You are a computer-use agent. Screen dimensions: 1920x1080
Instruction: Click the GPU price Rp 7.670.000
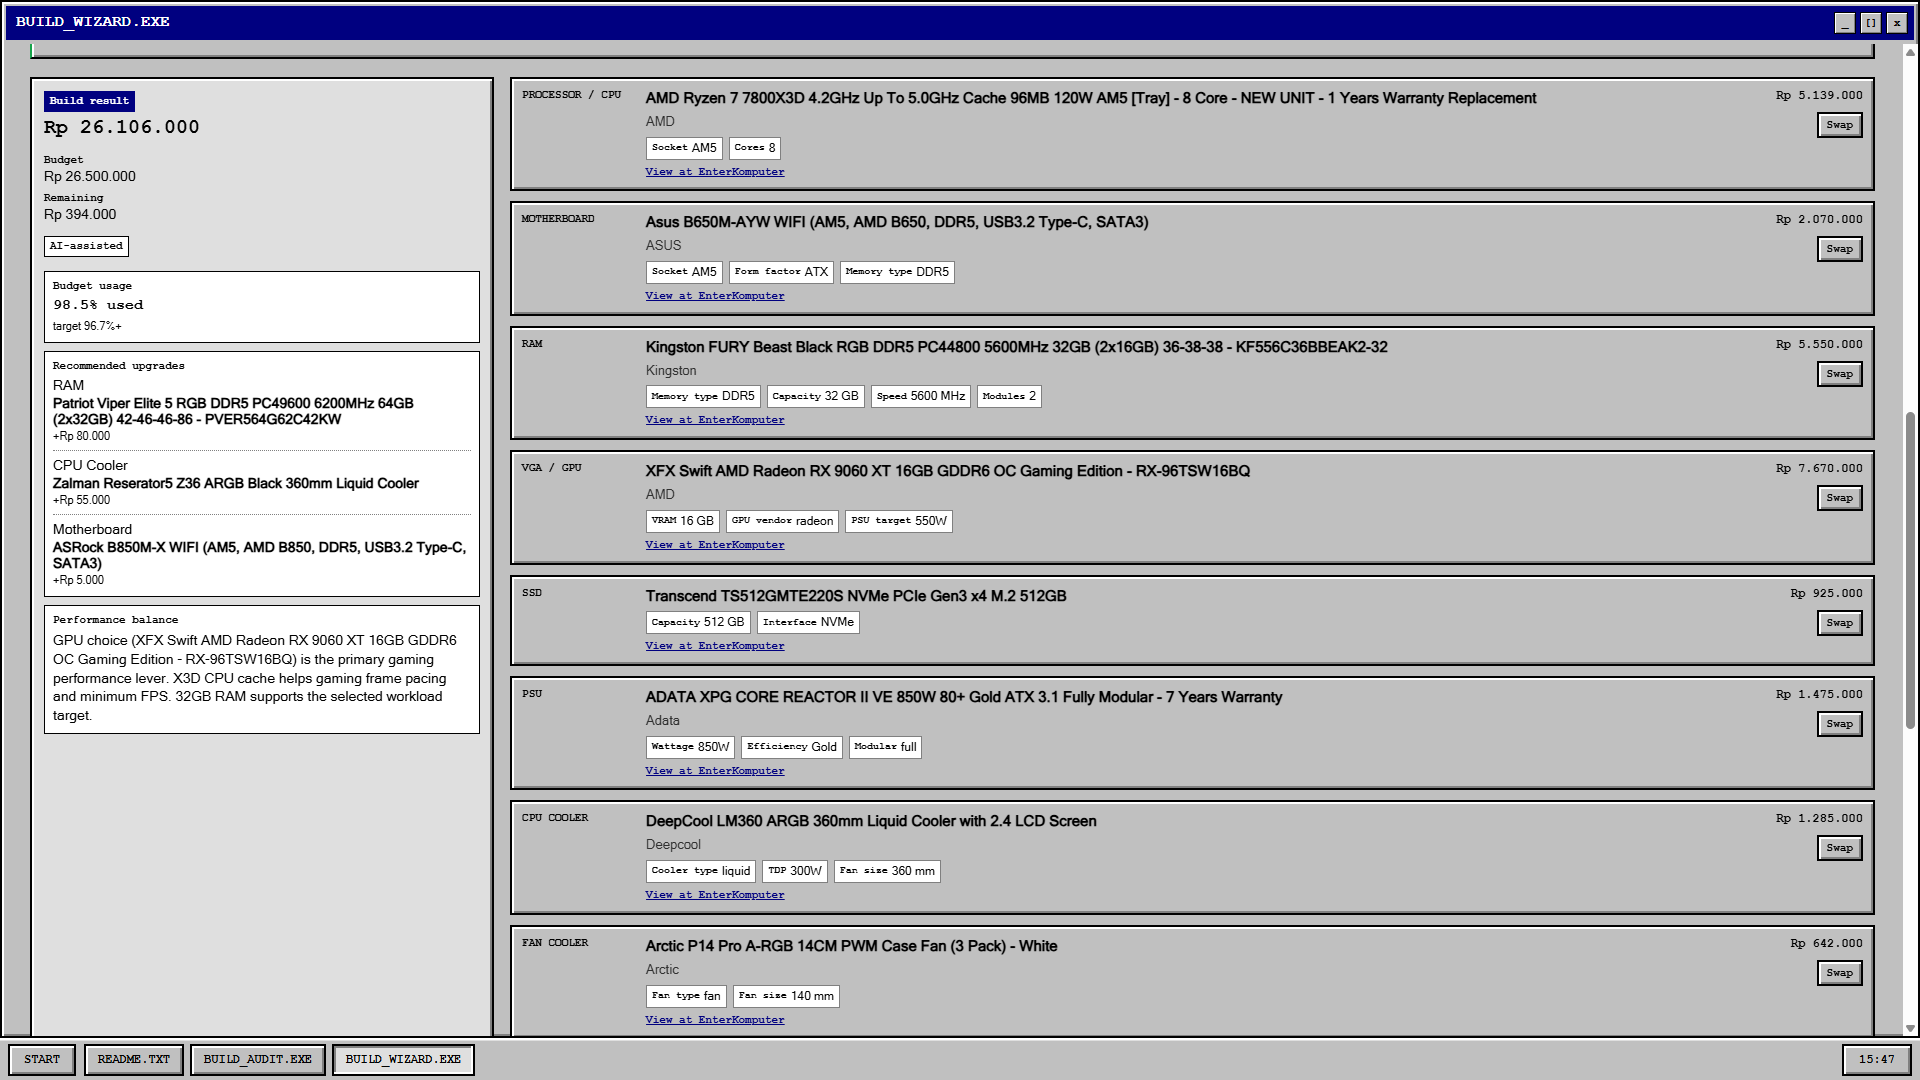pyautogui.click(x=1819, y=468)
